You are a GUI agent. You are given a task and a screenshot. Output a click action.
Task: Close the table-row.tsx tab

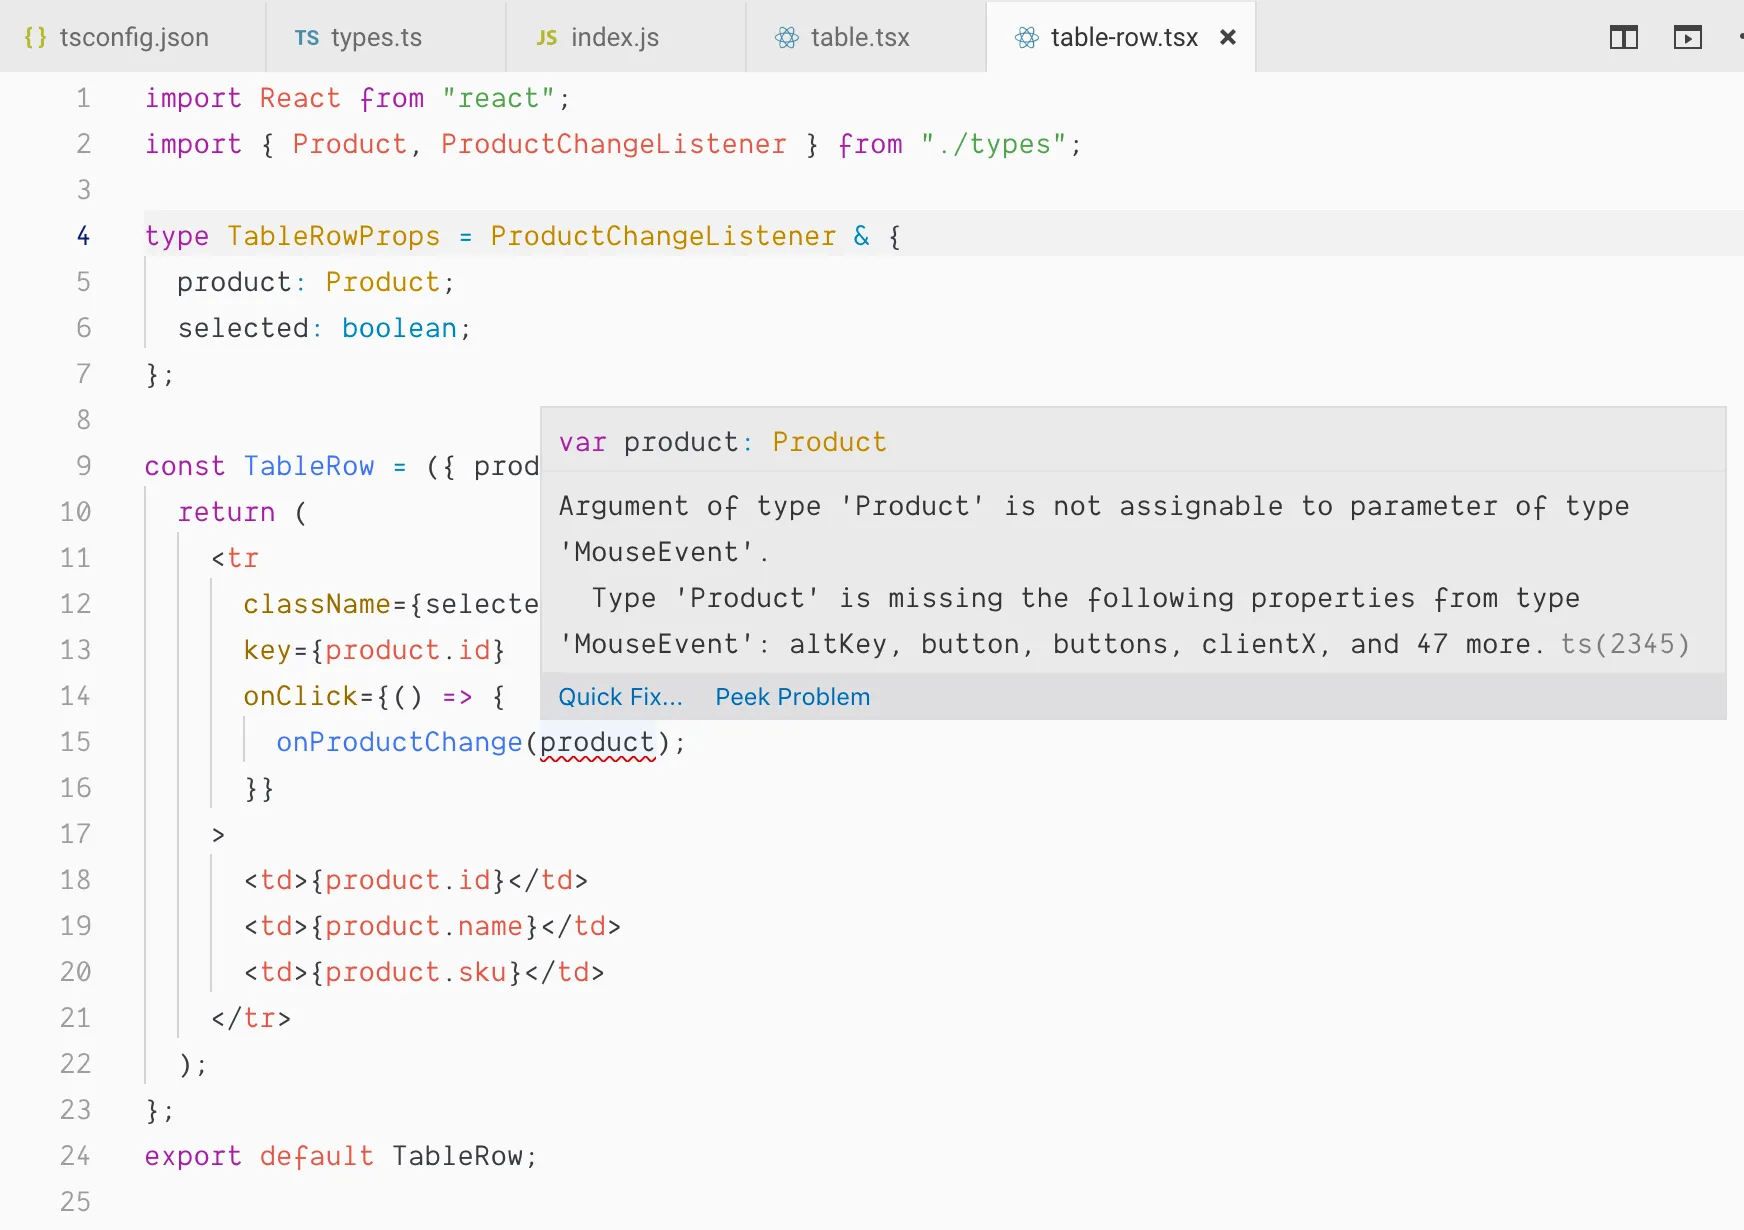pos(1228,37)
